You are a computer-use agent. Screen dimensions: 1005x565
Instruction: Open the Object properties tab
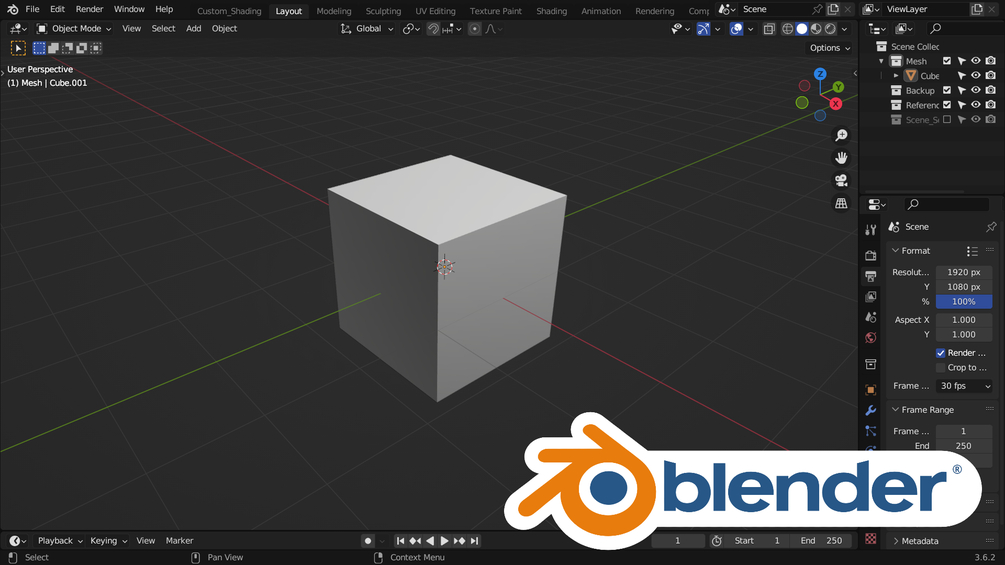(x=870, y=390)
